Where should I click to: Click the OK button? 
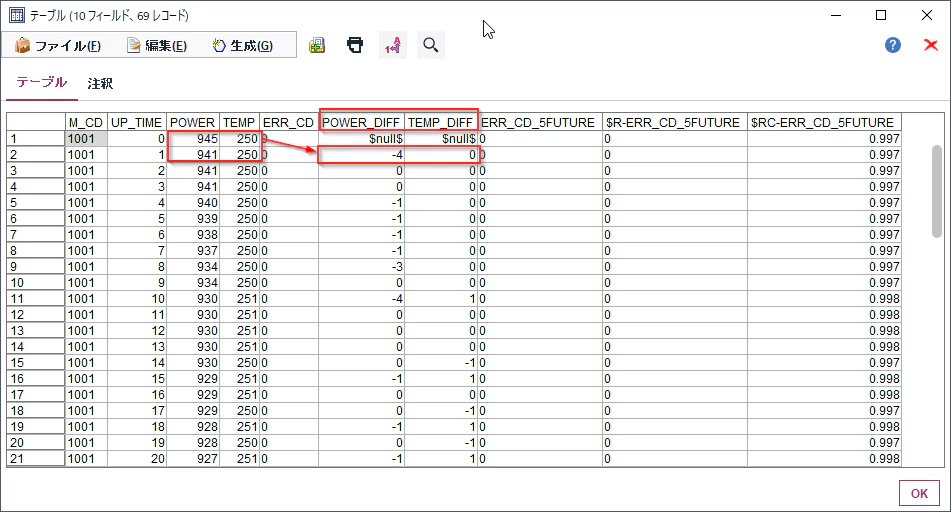919,493
